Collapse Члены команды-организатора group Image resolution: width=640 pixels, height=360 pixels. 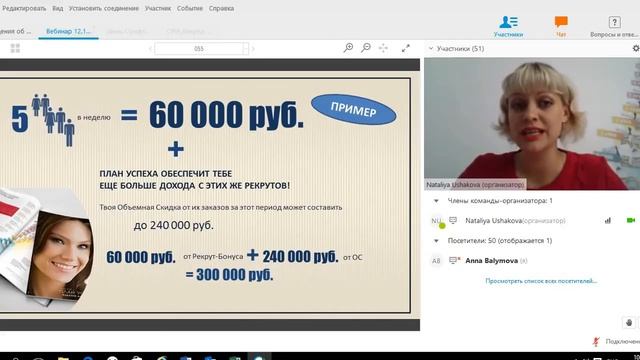436,201
